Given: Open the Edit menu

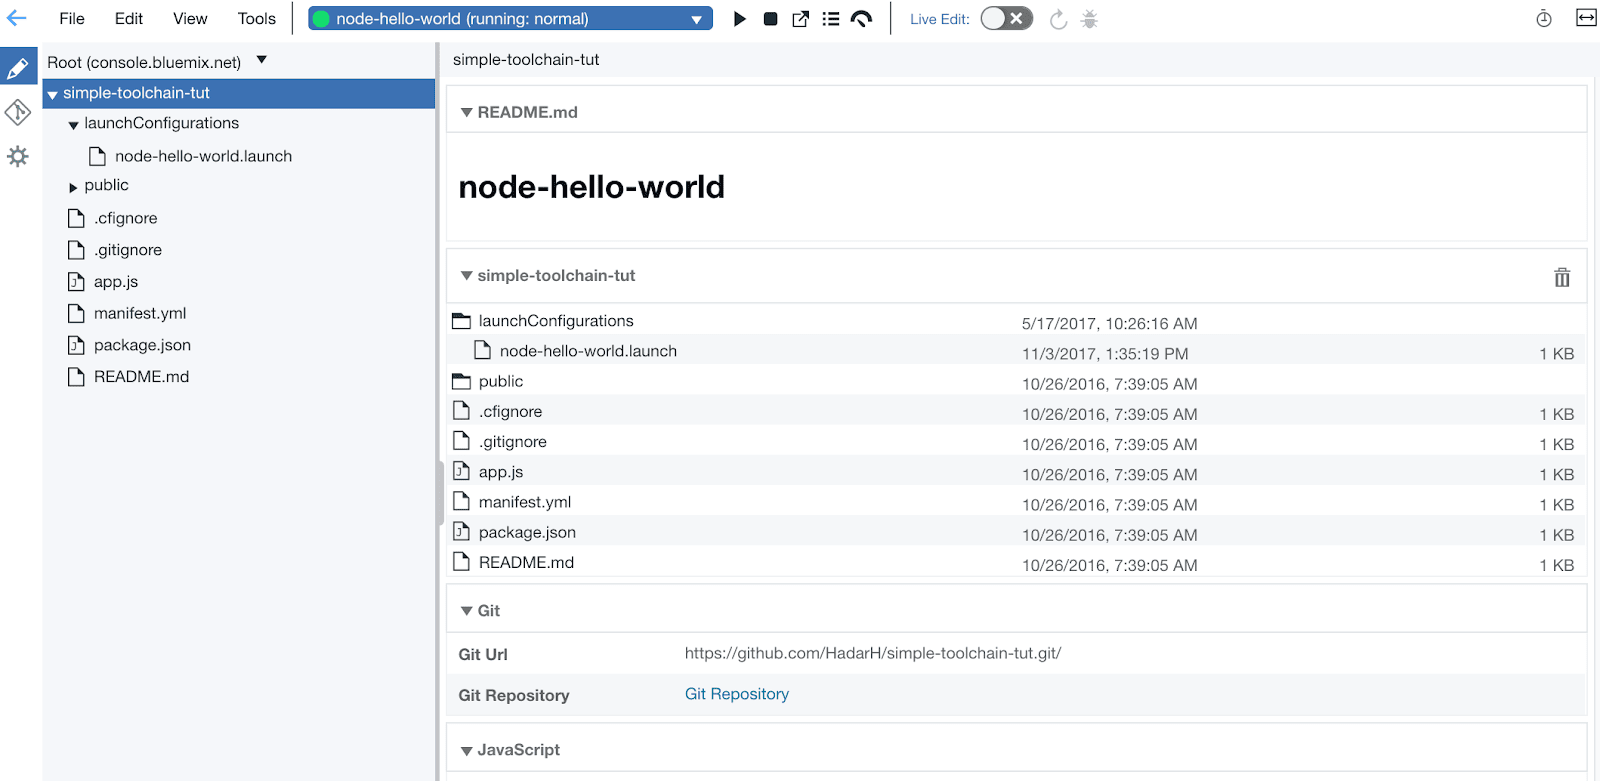Looking at the screenshot, I should click(x=129, y=19).
